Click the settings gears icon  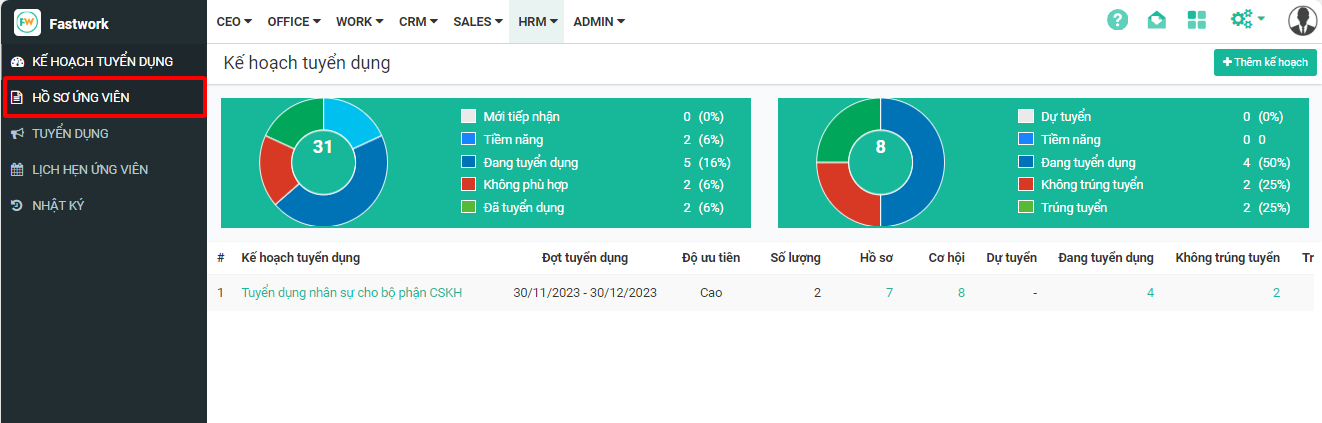1243,20
